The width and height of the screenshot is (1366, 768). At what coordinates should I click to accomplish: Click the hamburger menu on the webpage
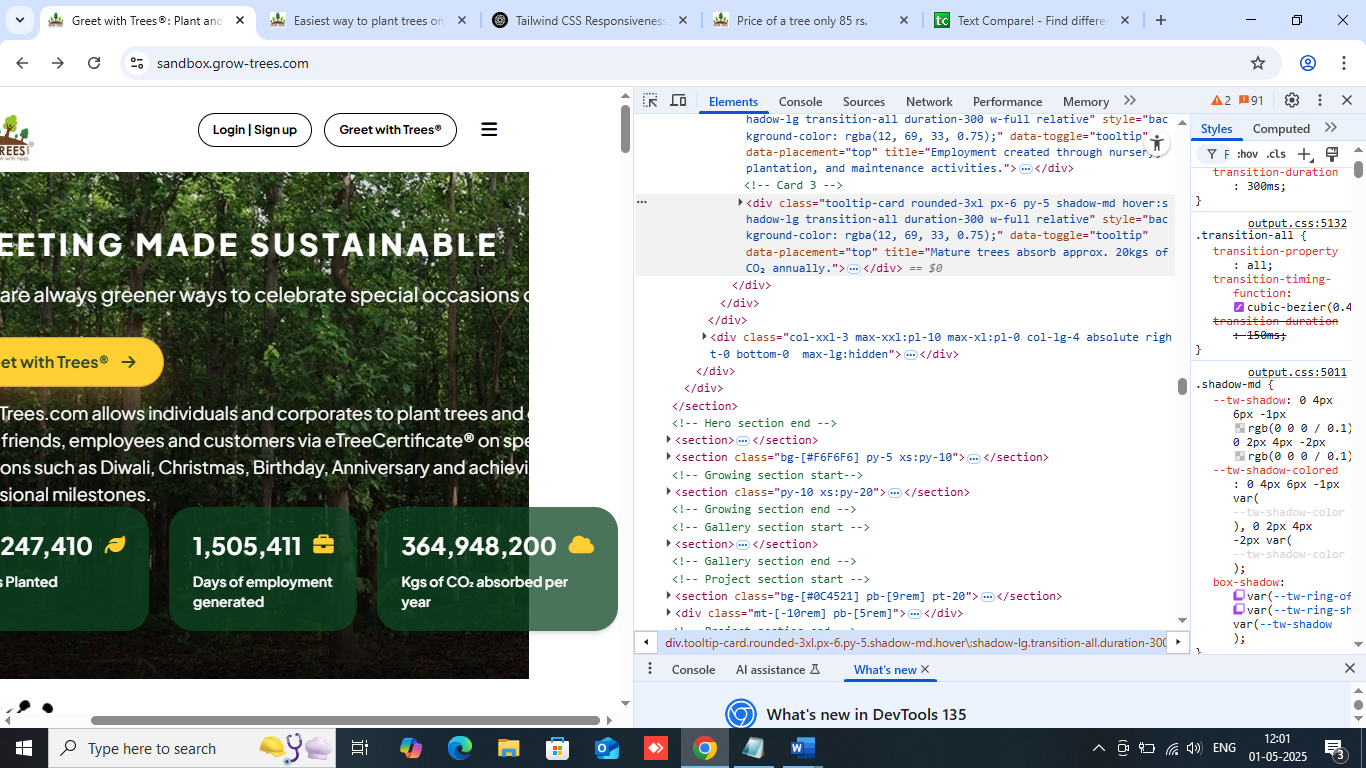489,129
